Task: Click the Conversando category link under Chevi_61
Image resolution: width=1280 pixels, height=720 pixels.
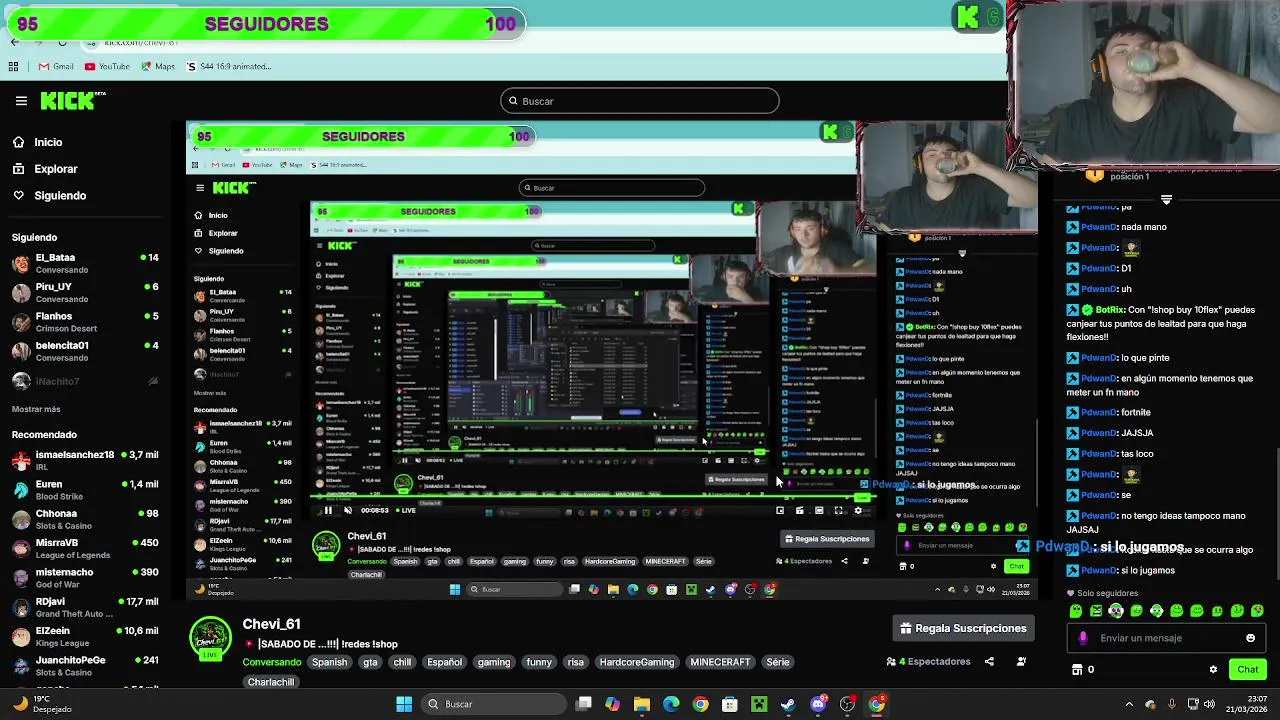Action: coord(271,662)
